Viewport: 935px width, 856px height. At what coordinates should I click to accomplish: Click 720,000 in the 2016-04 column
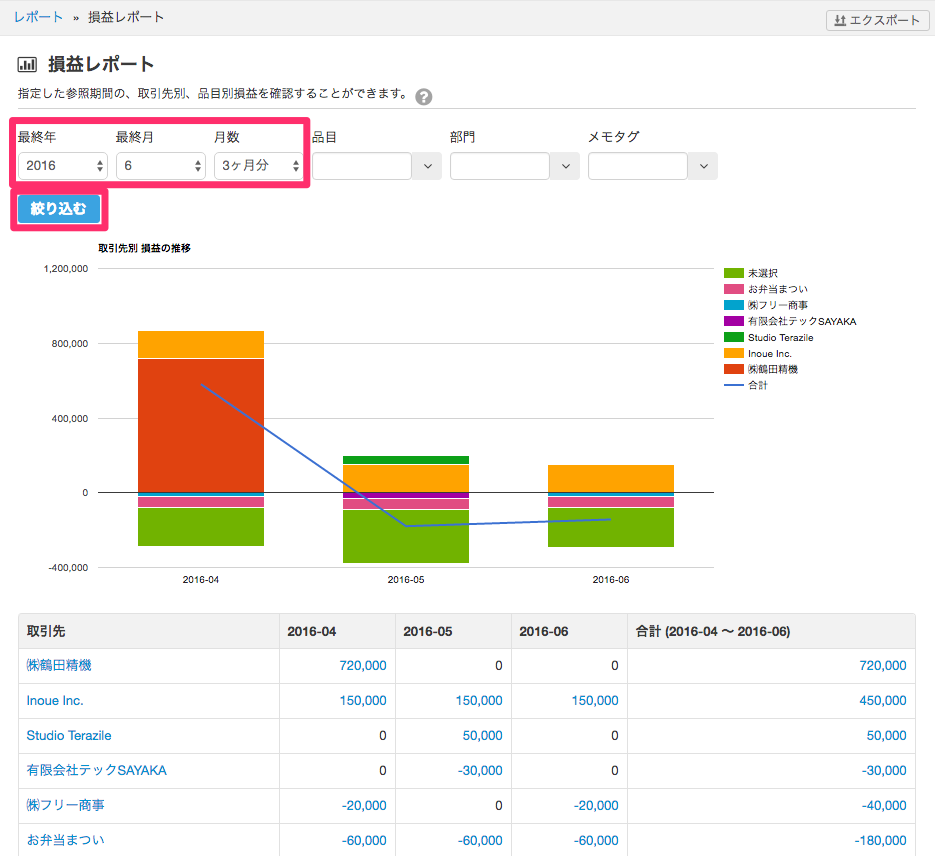pos(363,665)
